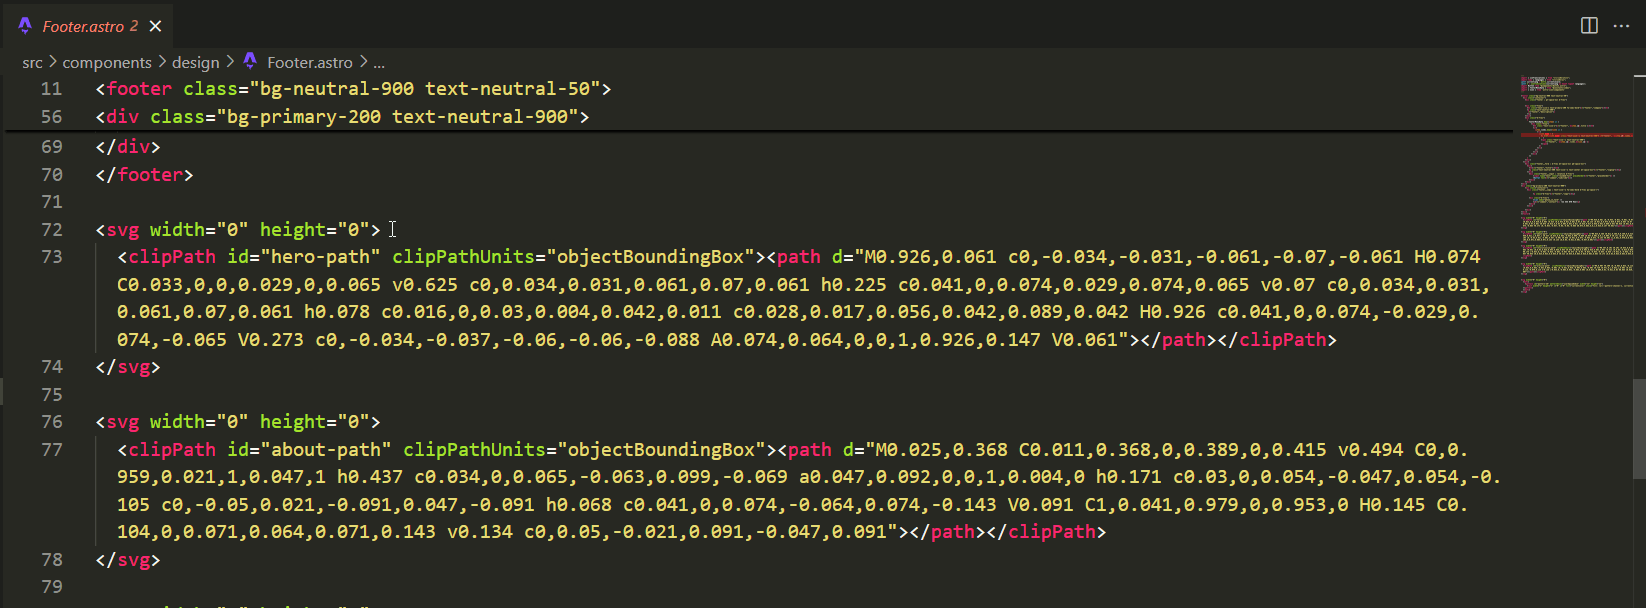Expand the "components" breadcrumb
This screenshot has width=1646, height=608.
(x=107, y=63)
